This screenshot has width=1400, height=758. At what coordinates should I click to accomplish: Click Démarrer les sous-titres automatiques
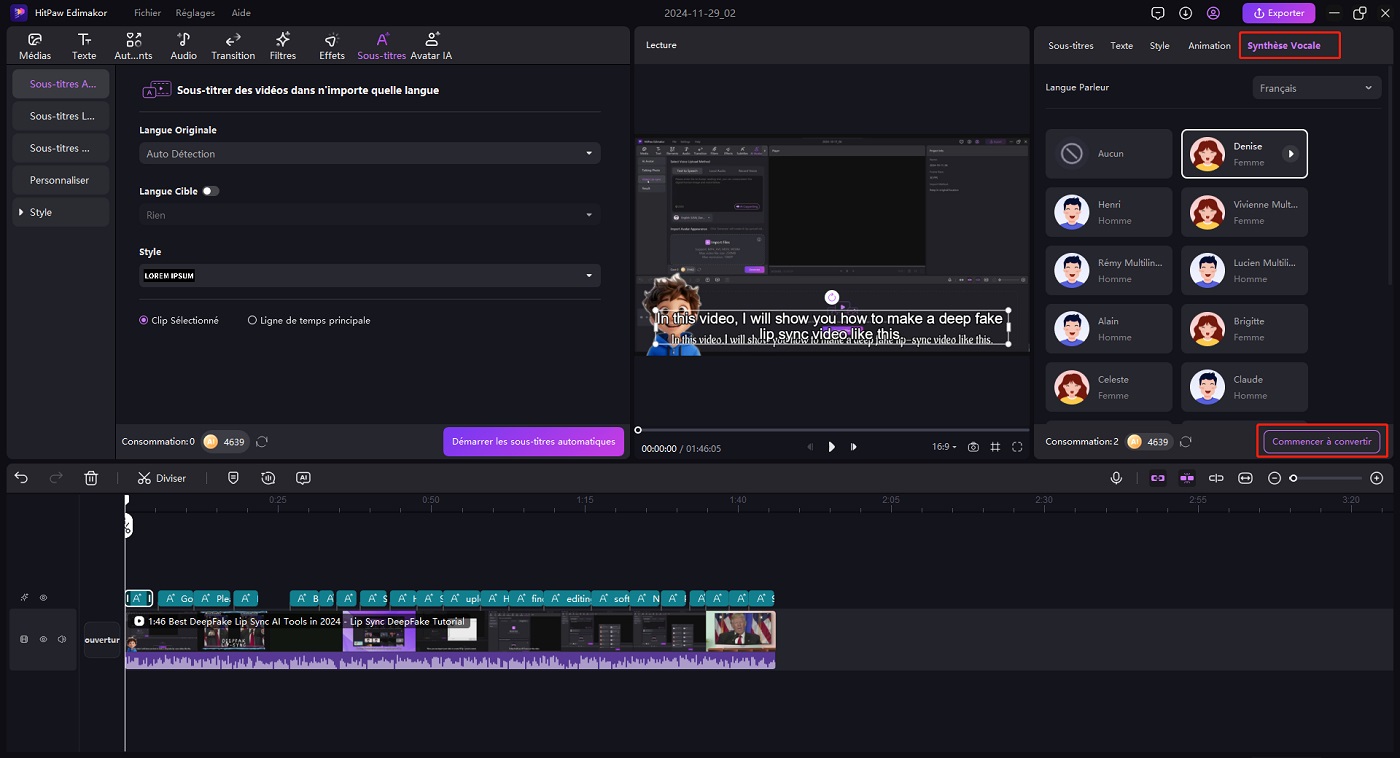click(533, 441)
